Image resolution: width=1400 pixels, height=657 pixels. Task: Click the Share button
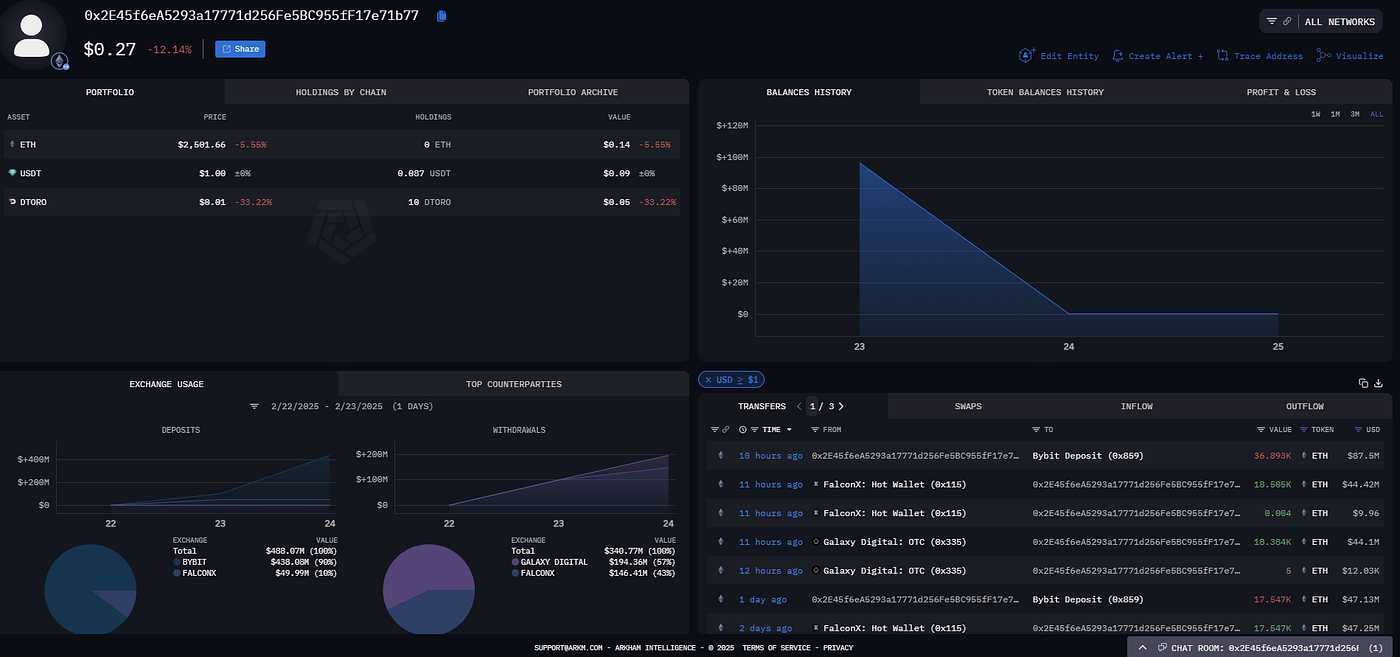[x=240, y=49]
